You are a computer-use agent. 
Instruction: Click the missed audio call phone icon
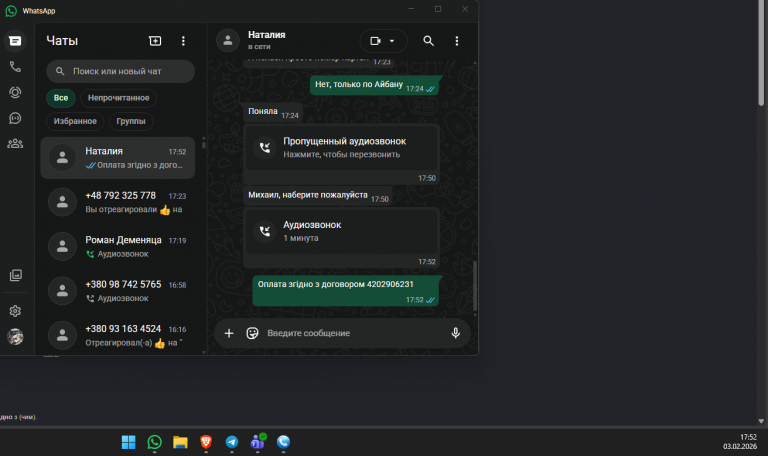click(265, 147)
